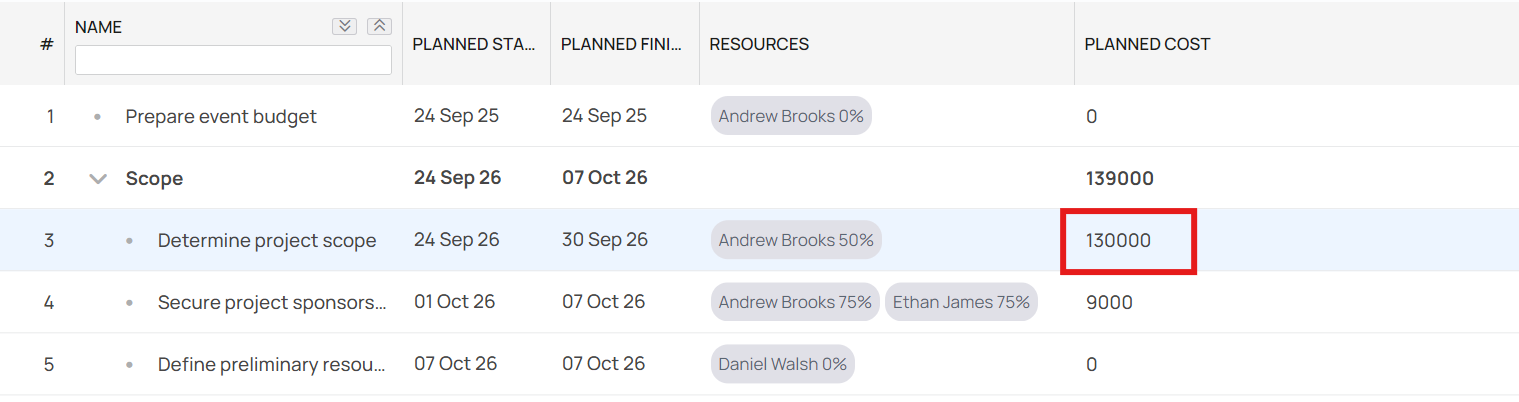Viewport: 1519px width, 402px height.
Task: Select the Define preliminary resources task
Action: coord(272,364)
